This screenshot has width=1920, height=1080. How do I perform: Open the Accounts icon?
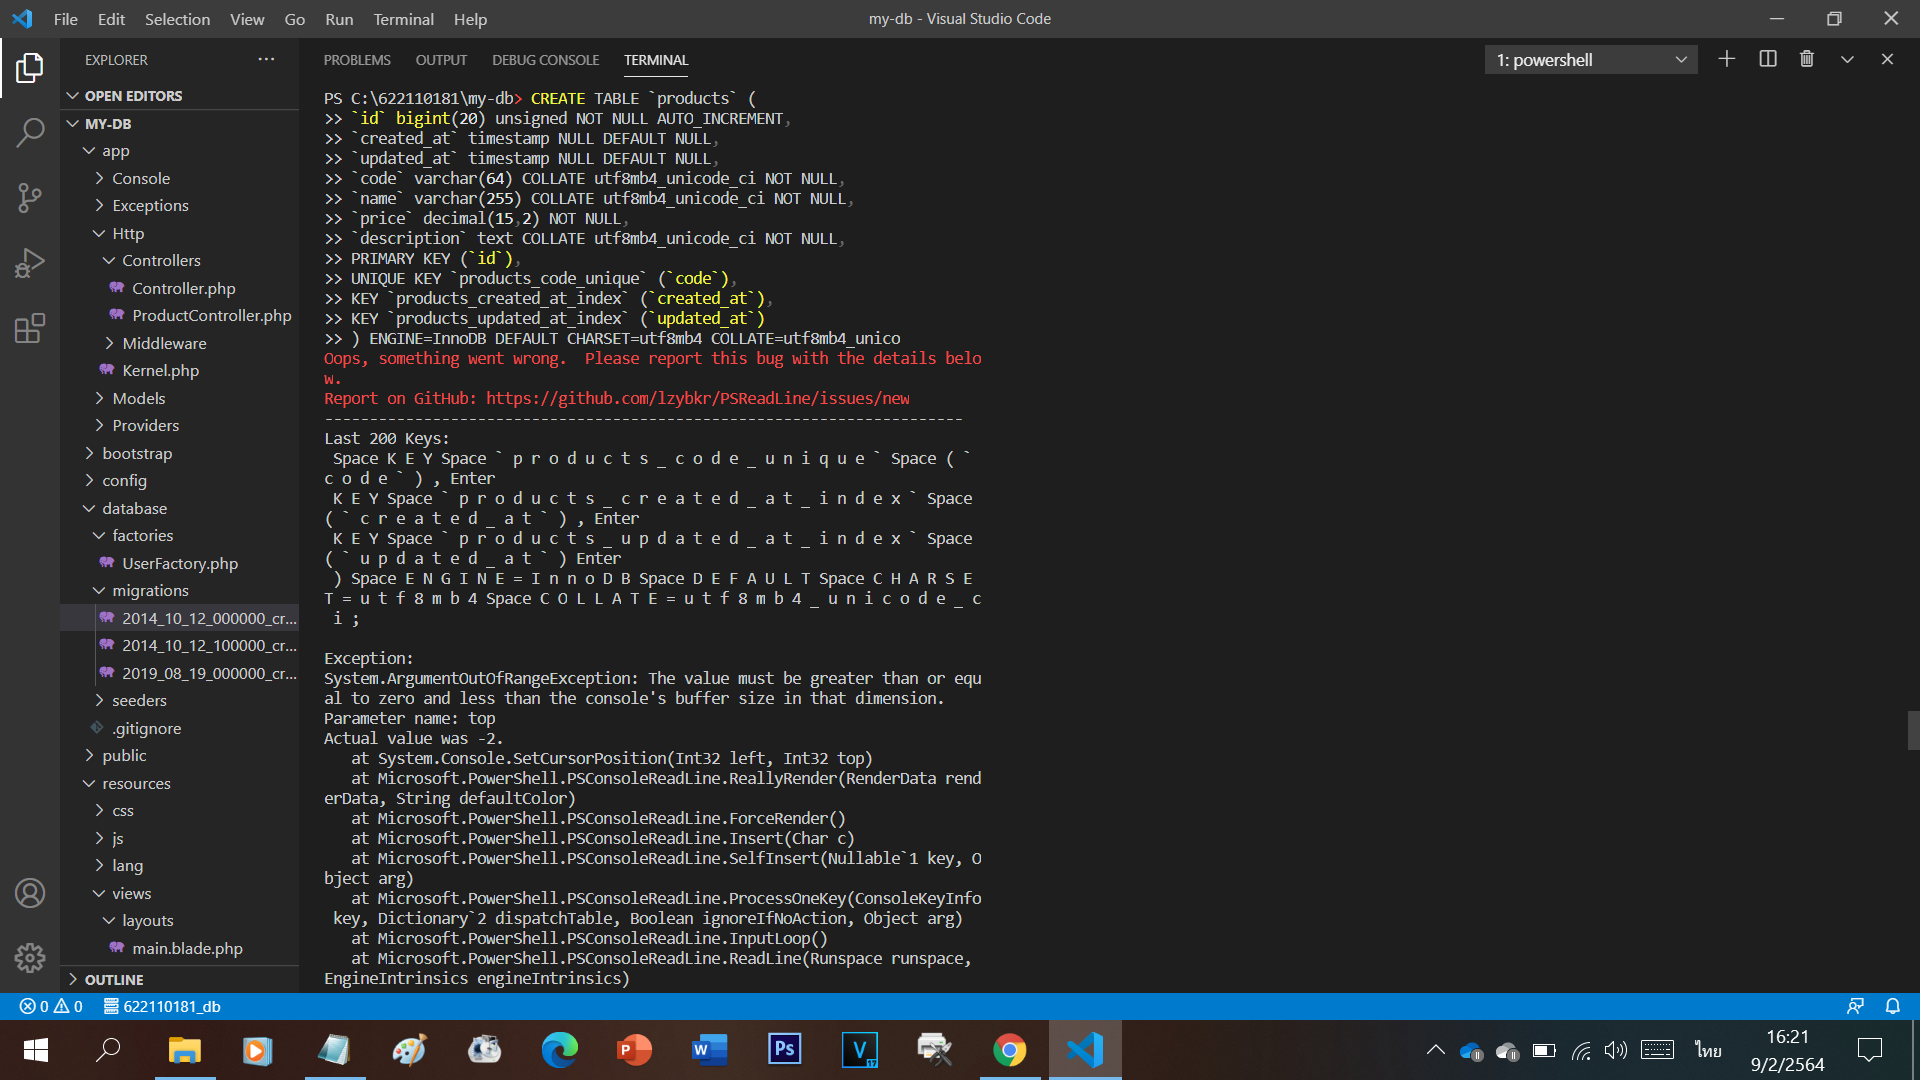coord(30,893)
